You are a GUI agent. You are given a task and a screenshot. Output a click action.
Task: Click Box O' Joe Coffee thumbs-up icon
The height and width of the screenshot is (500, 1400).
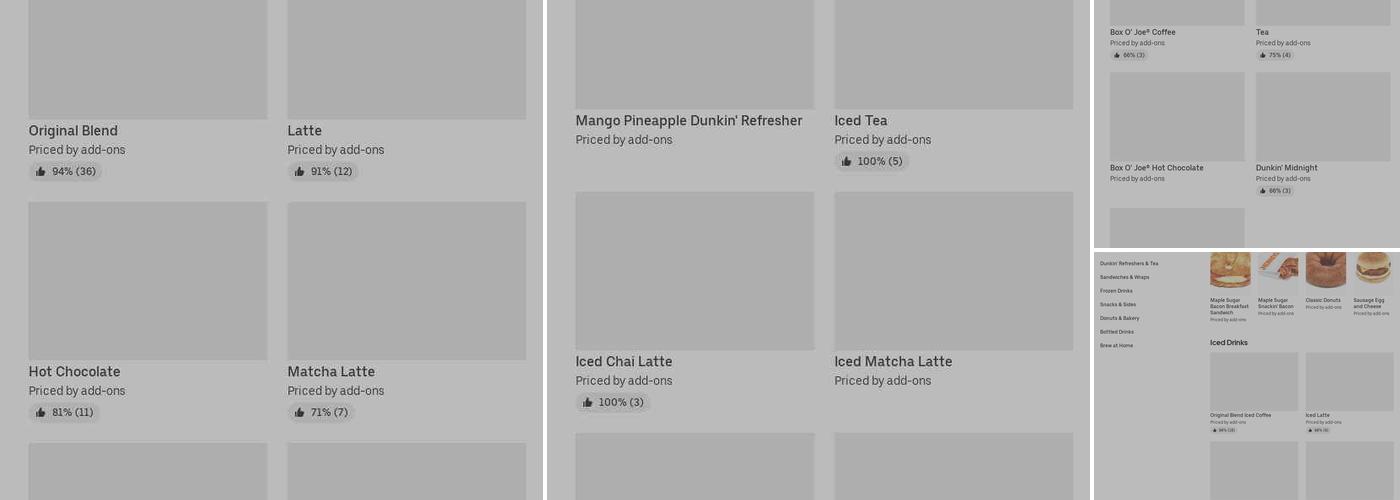click(x=1117, y=55)
